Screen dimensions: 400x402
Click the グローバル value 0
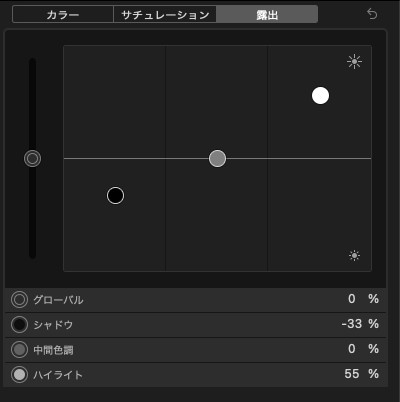352,299
